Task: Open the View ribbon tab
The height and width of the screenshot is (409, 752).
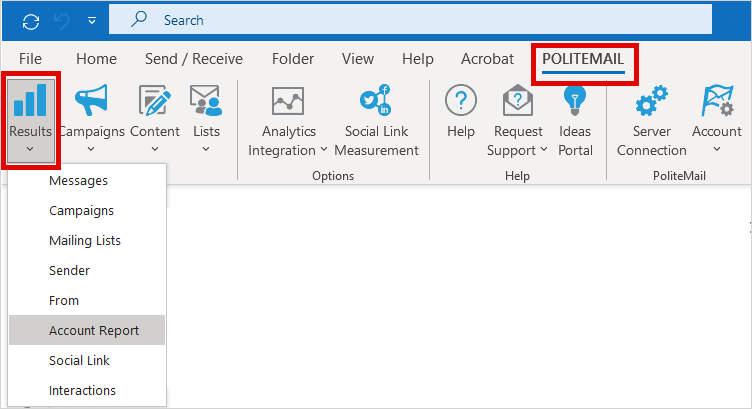Action: click(358, 58)
